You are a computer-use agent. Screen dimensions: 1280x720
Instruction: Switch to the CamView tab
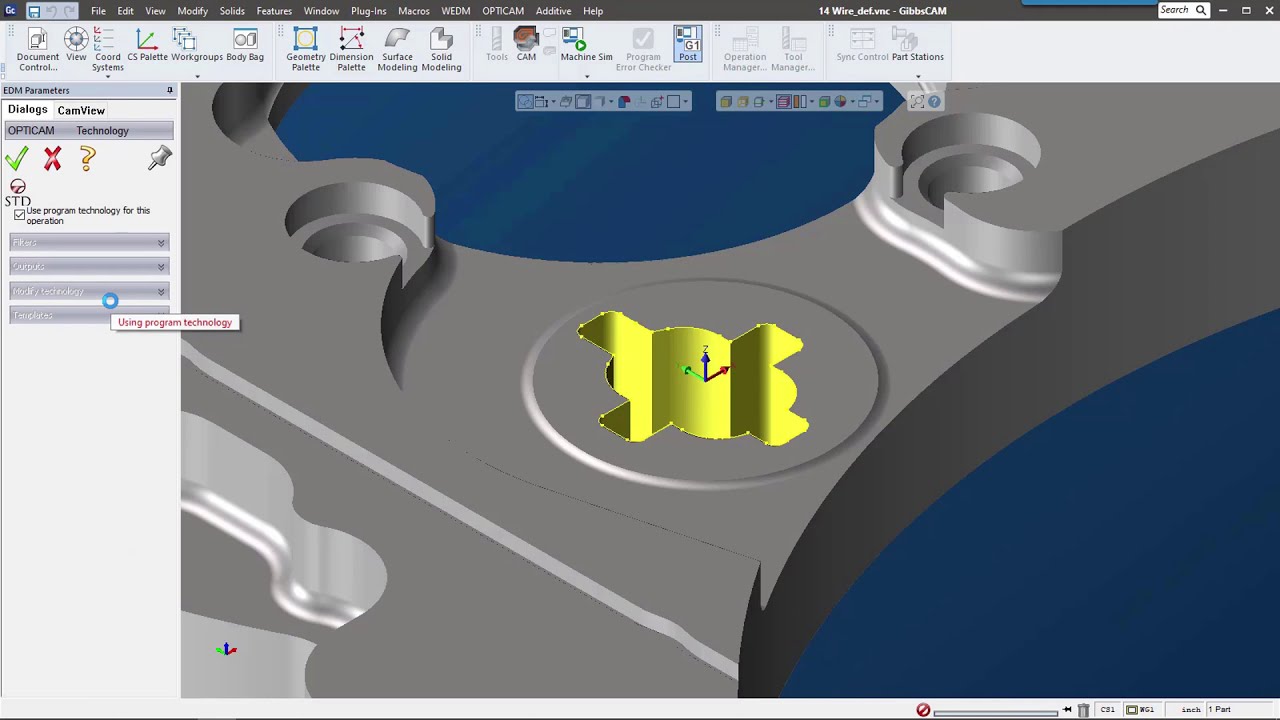coord(81,110)
